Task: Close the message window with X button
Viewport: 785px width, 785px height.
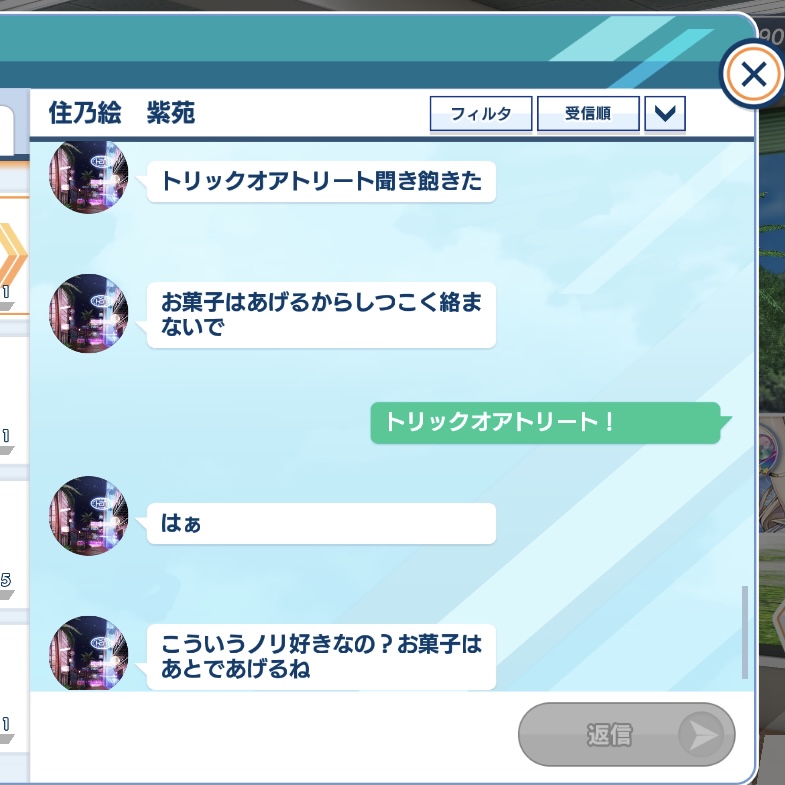Action: (x=753, y=75)
